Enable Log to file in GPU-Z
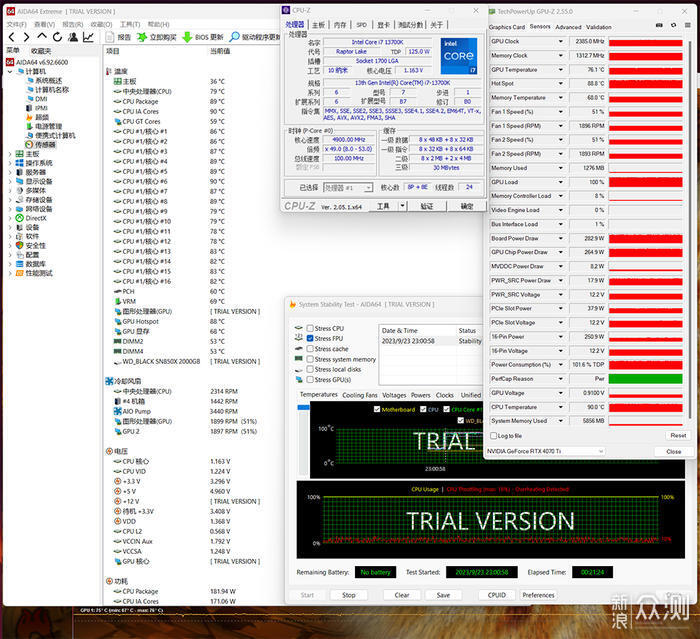Viewport: 700px width, 639px height. tap(493, 435)
